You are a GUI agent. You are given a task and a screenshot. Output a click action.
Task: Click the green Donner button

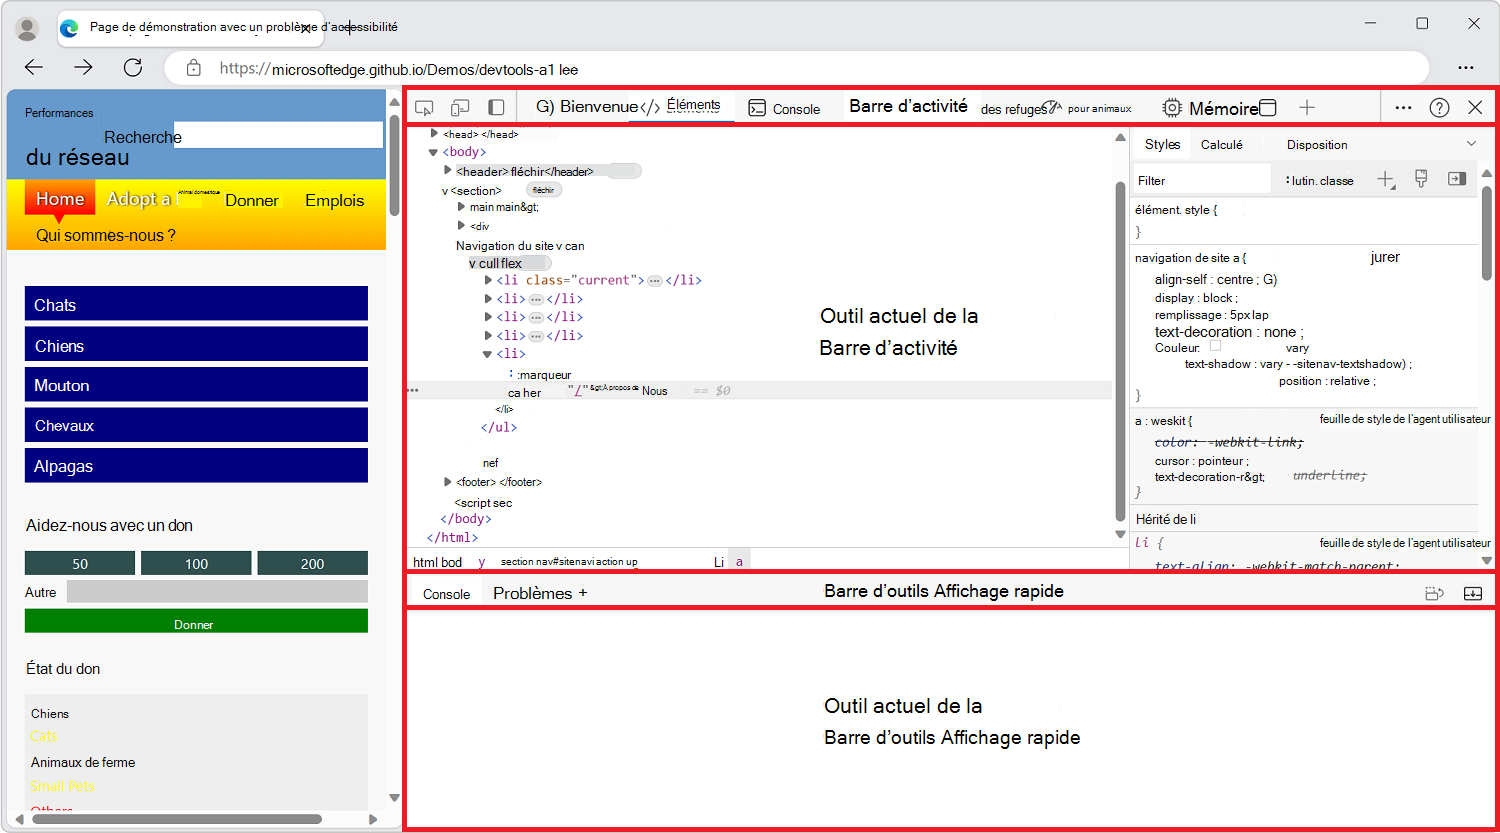tap(196, 622)
